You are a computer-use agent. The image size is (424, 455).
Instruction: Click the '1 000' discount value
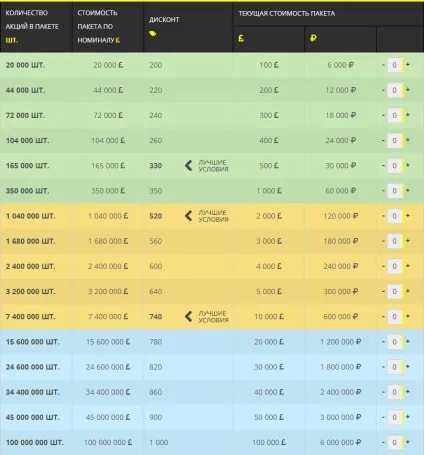click(x=159, y=442)
